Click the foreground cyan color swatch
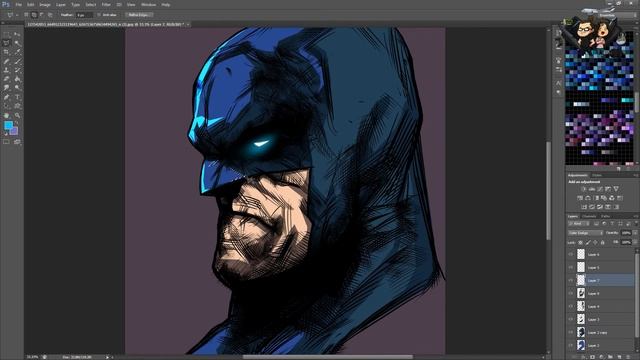The image size is (640, 360). pos(8,126)
